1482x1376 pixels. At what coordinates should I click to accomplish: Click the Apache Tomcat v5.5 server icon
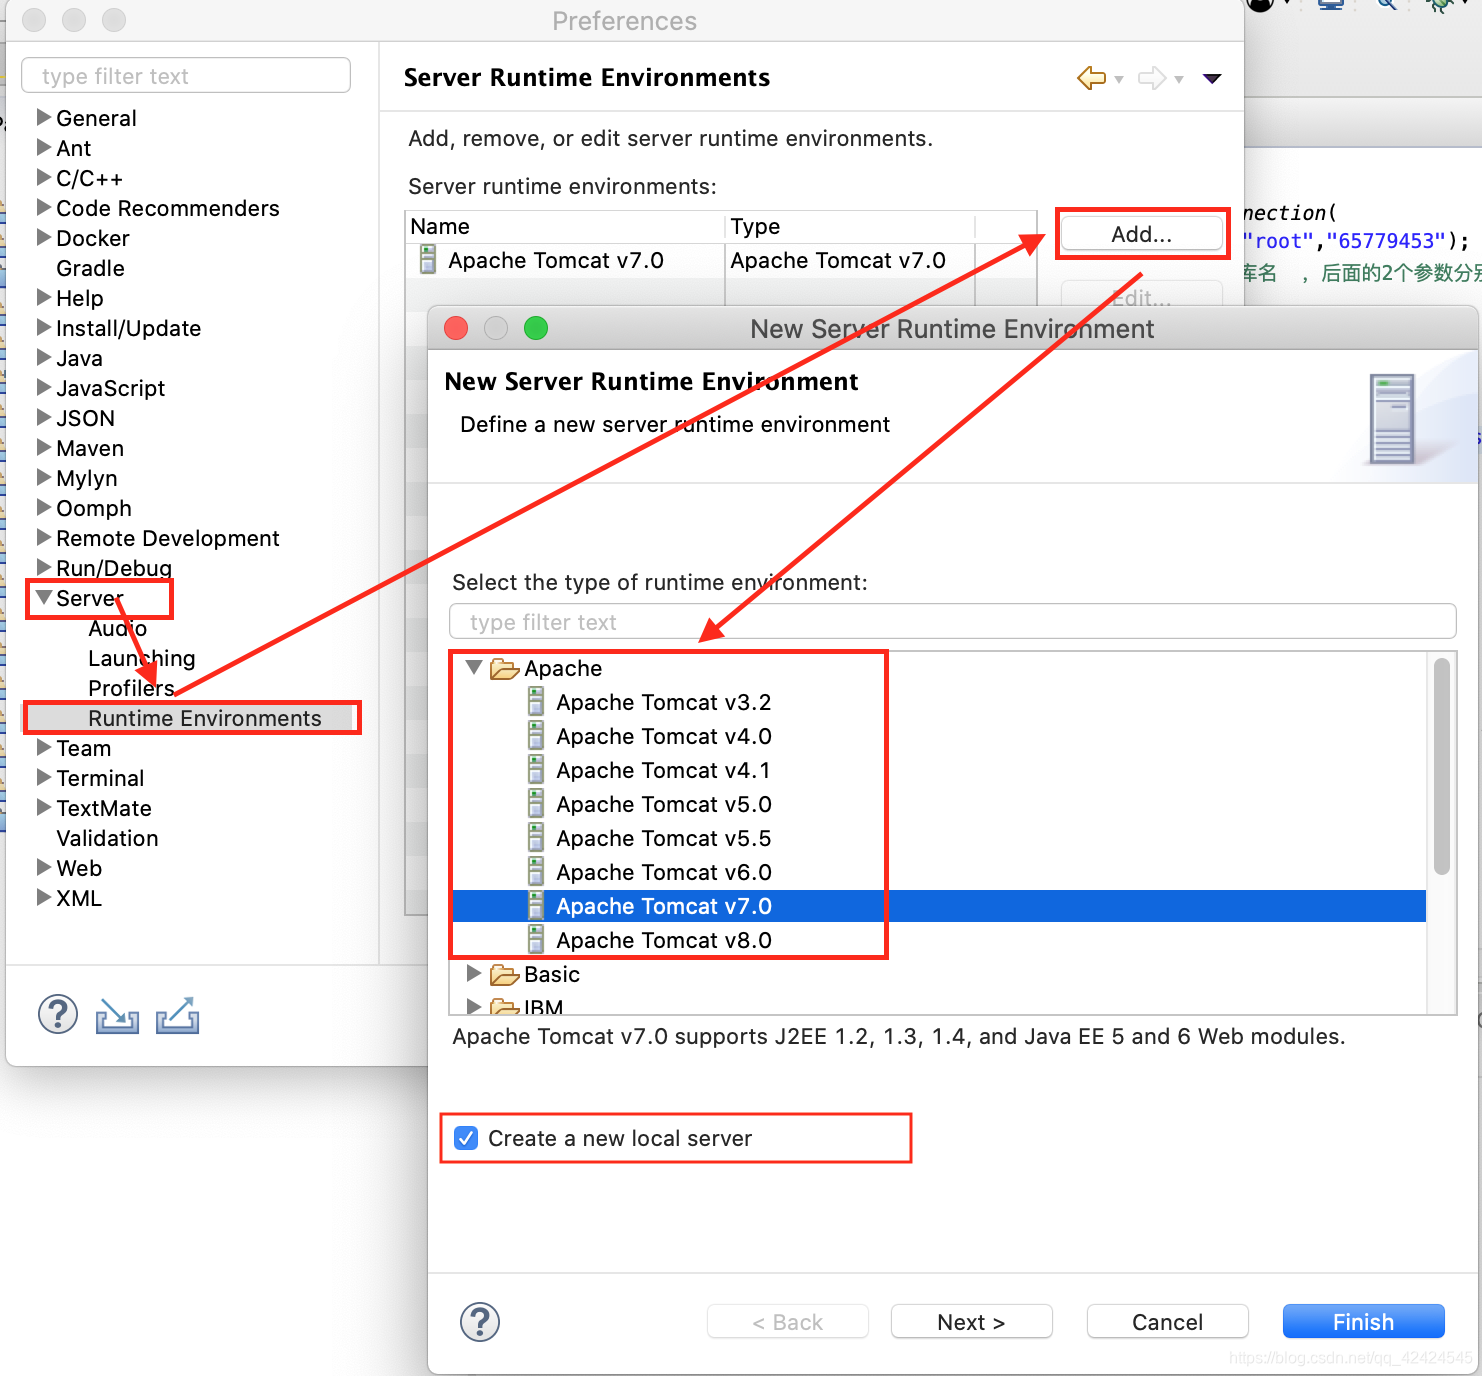(x=536, y=838)
